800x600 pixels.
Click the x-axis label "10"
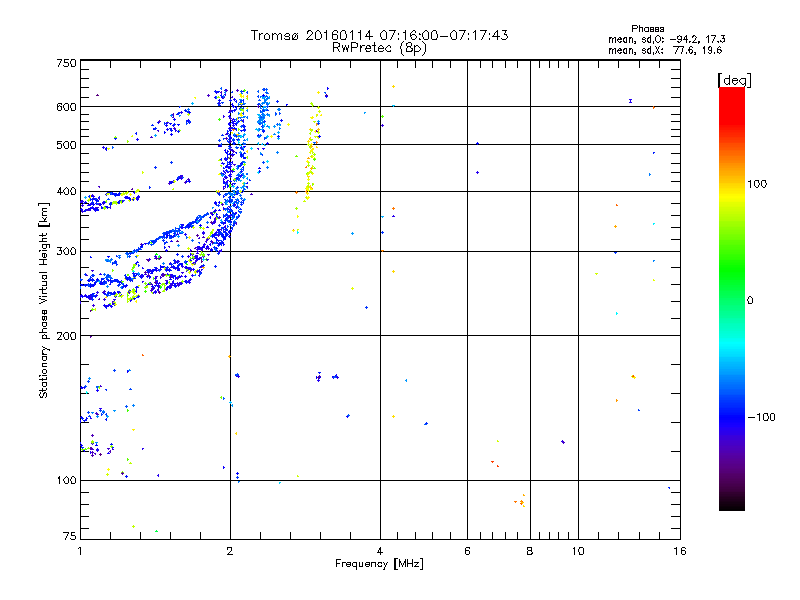(x=578, y=551)
